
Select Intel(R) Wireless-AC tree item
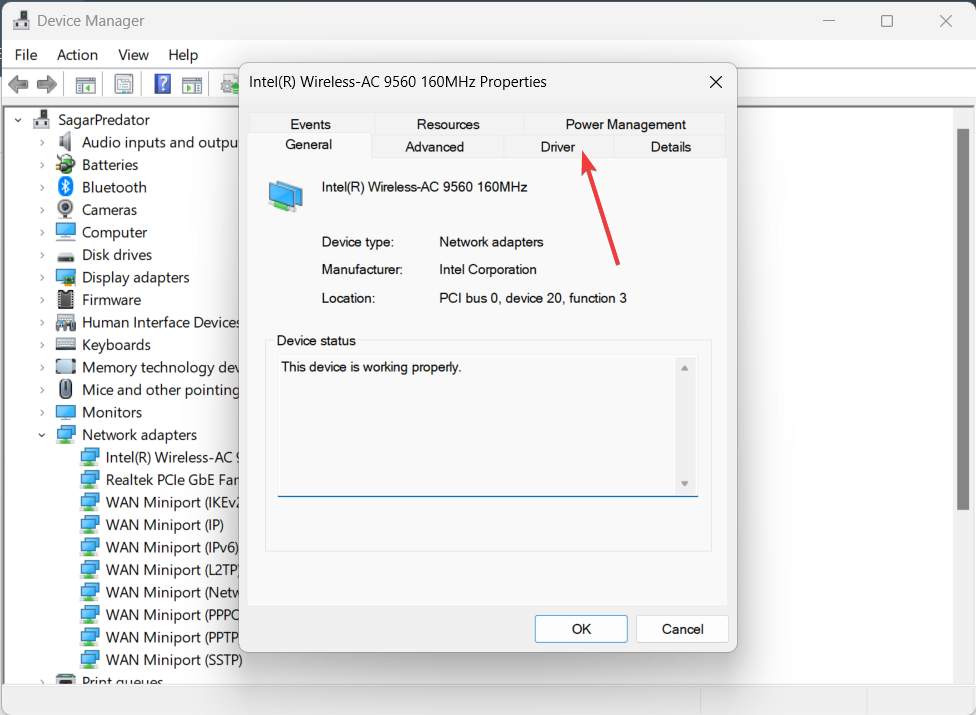pos(159,457)
